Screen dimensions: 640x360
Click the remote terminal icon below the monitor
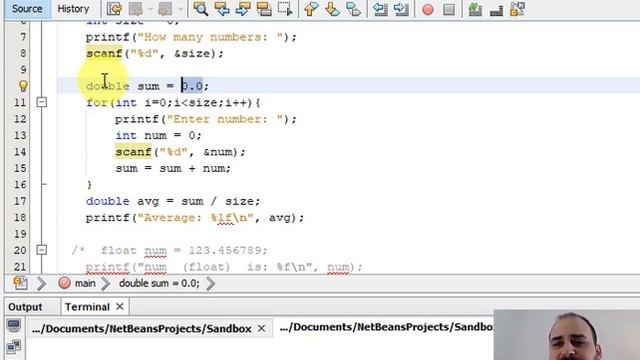click(x=13, y=347)
